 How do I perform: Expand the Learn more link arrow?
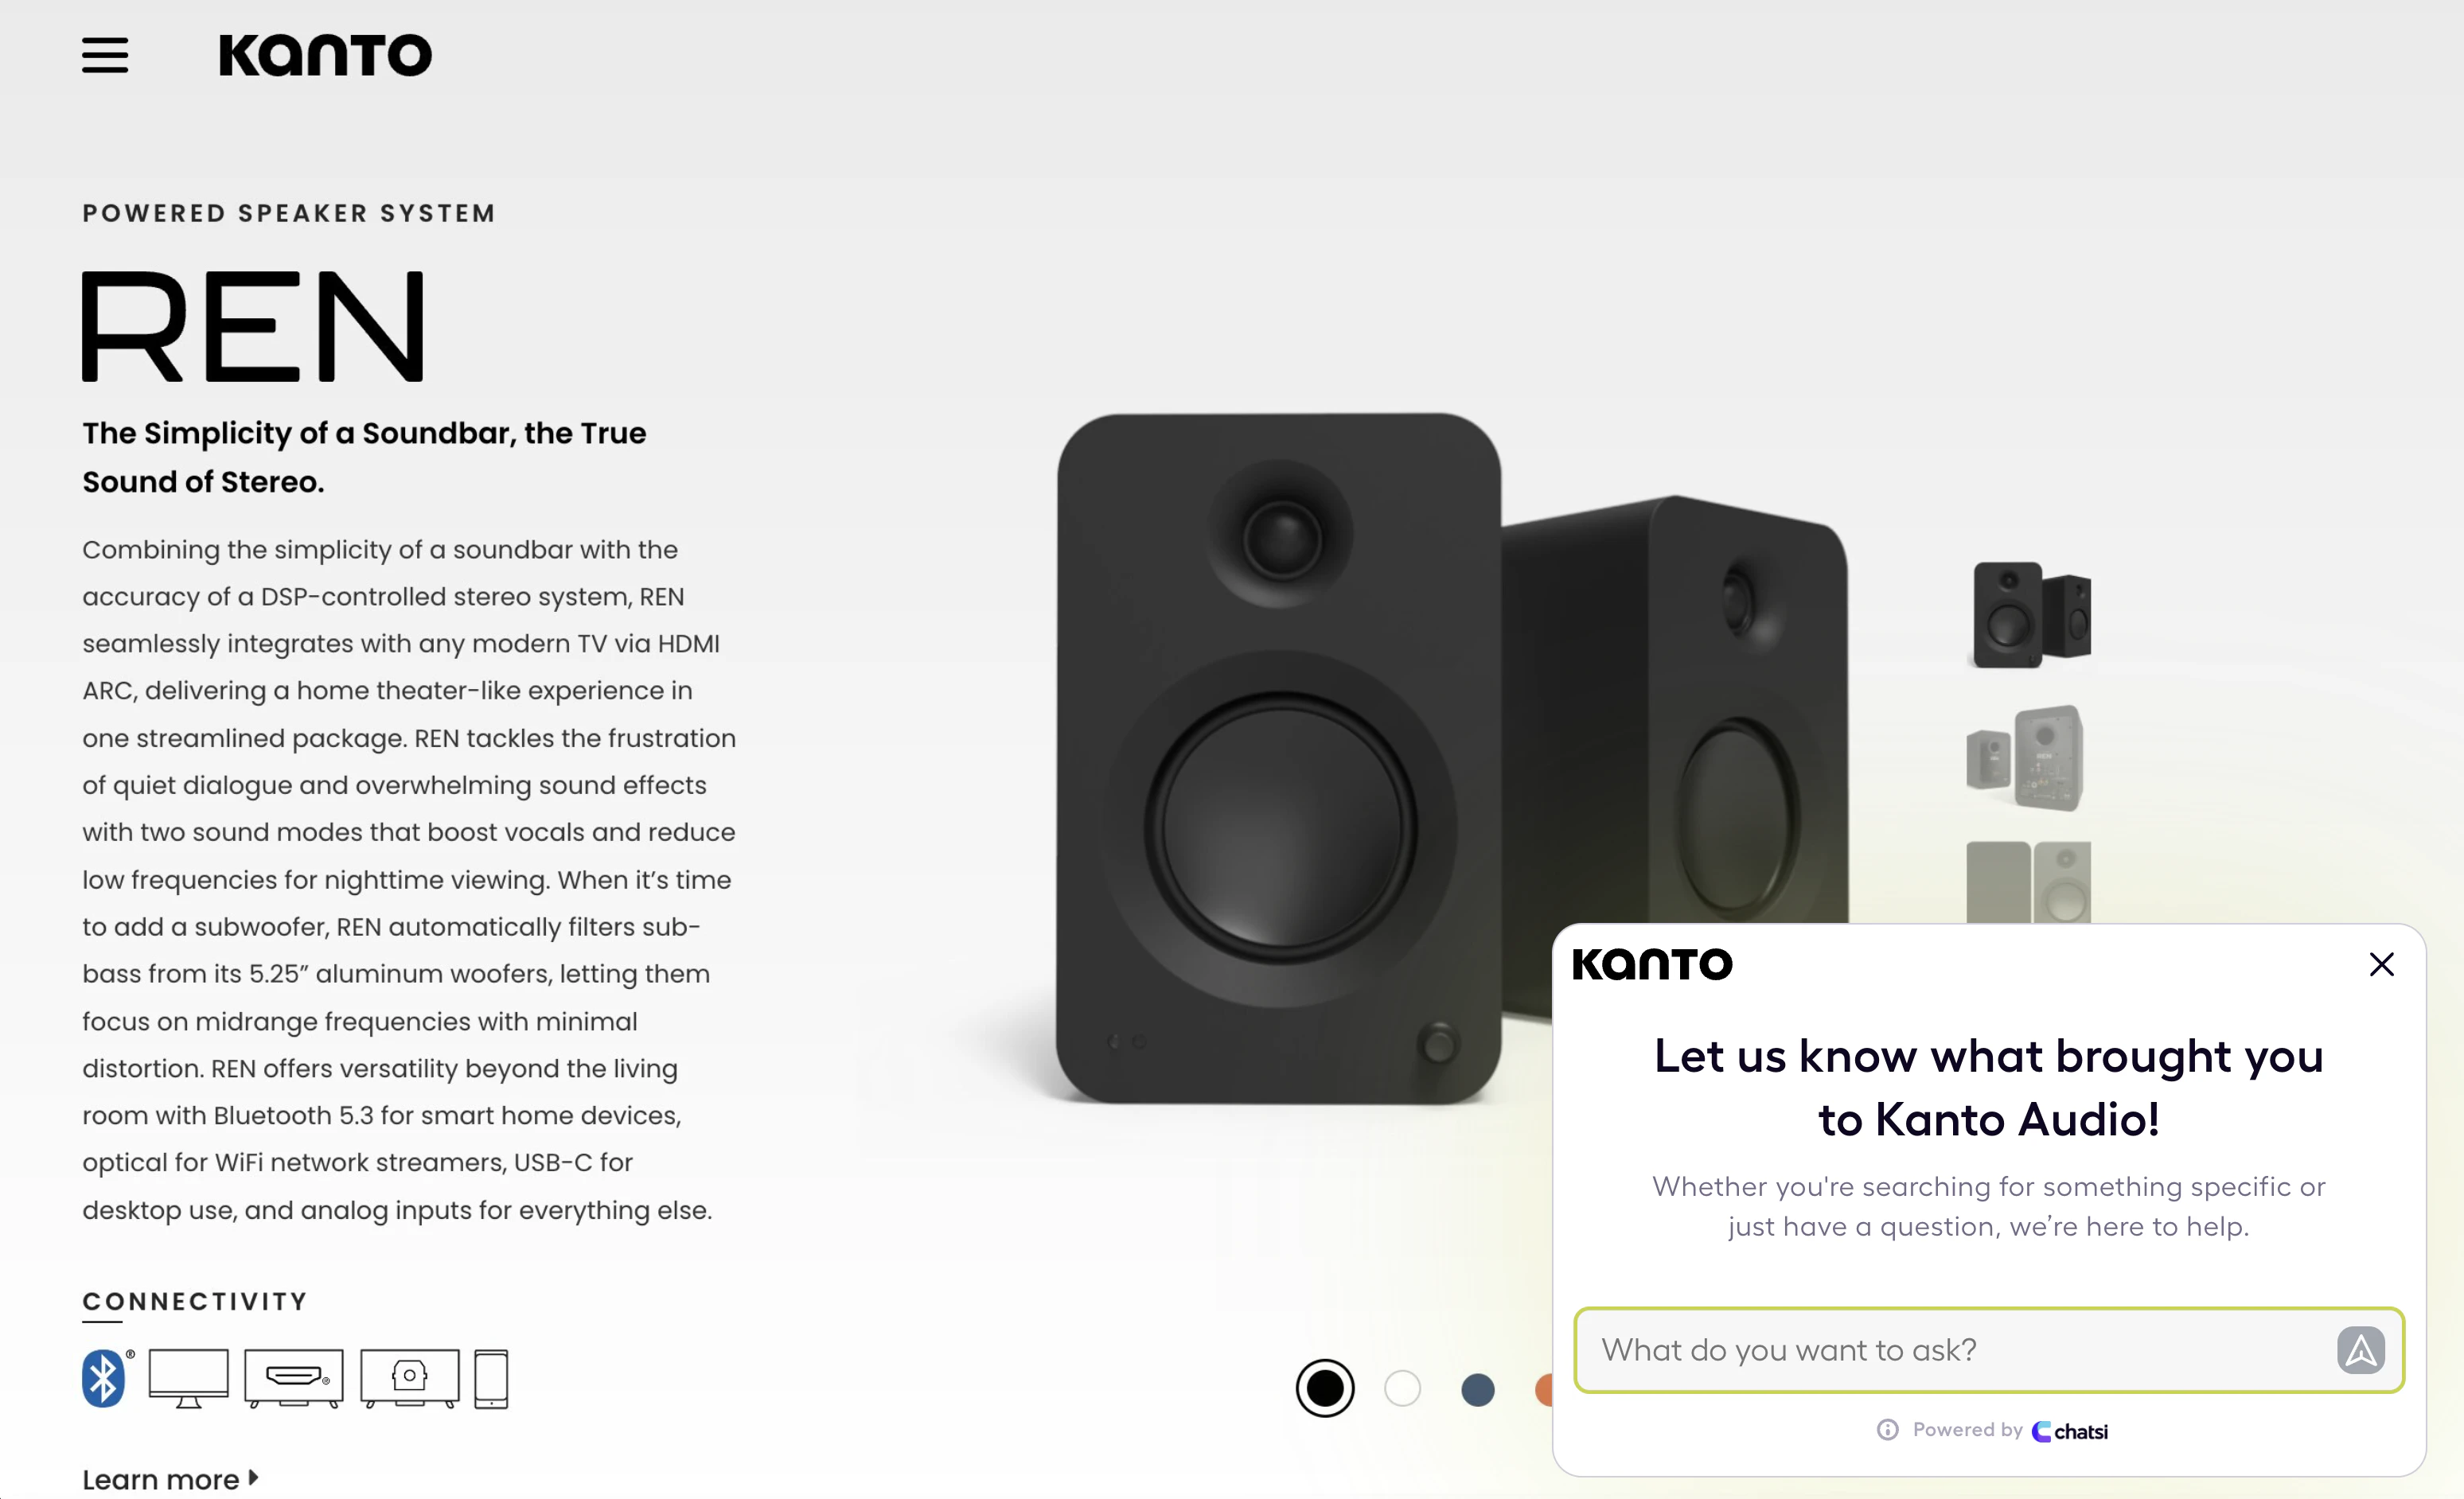coord(253,1478)
